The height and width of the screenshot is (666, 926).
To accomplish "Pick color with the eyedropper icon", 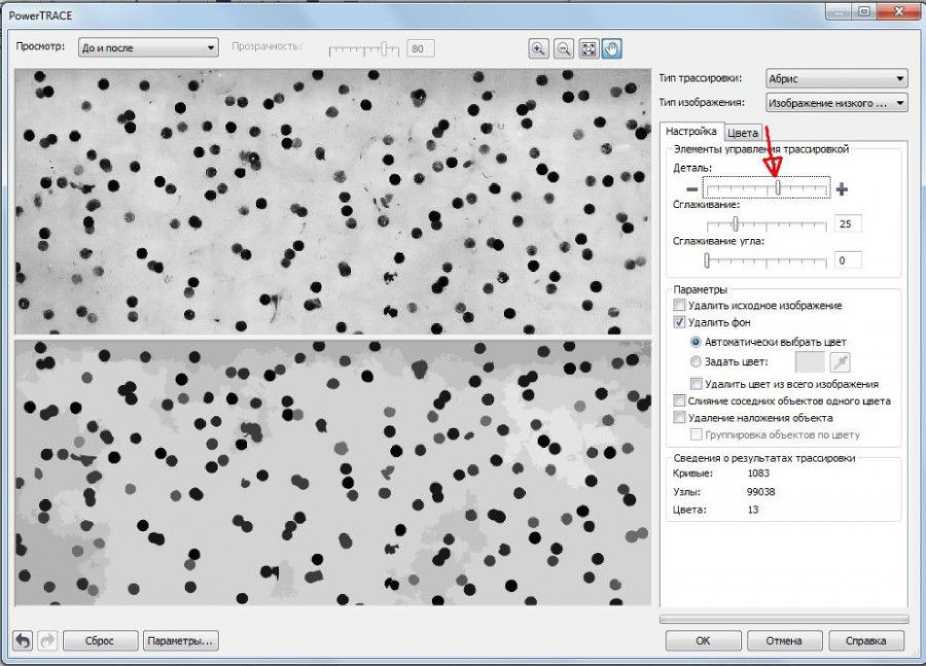I will click(839, 363).
